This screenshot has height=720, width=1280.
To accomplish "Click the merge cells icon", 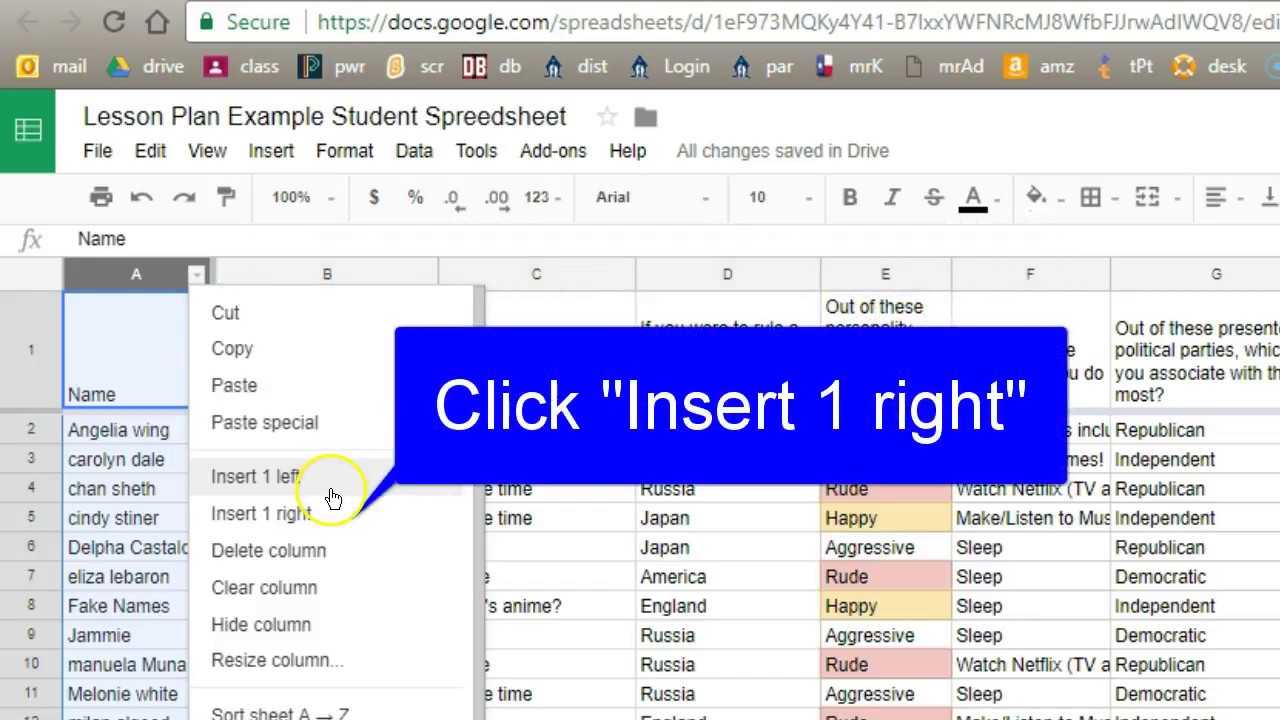I will pos(1147,197).
